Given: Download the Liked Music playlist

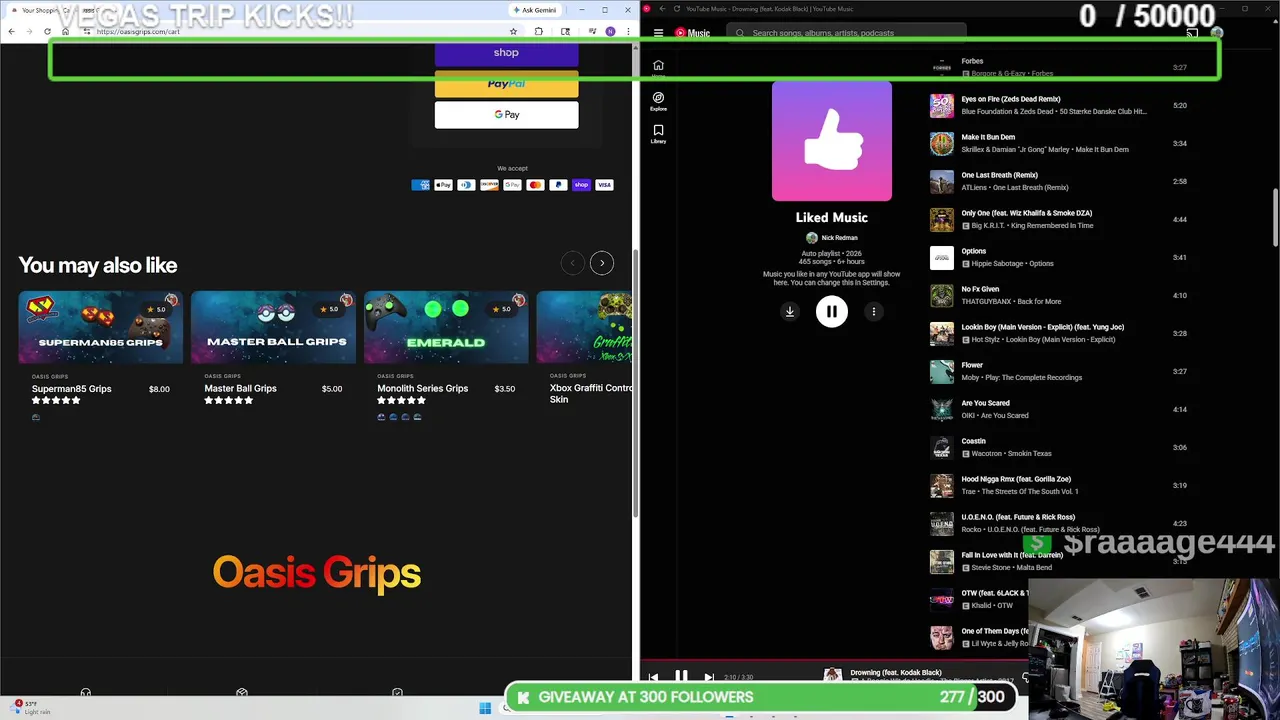Looking at the screenshot, I should 789,312.
